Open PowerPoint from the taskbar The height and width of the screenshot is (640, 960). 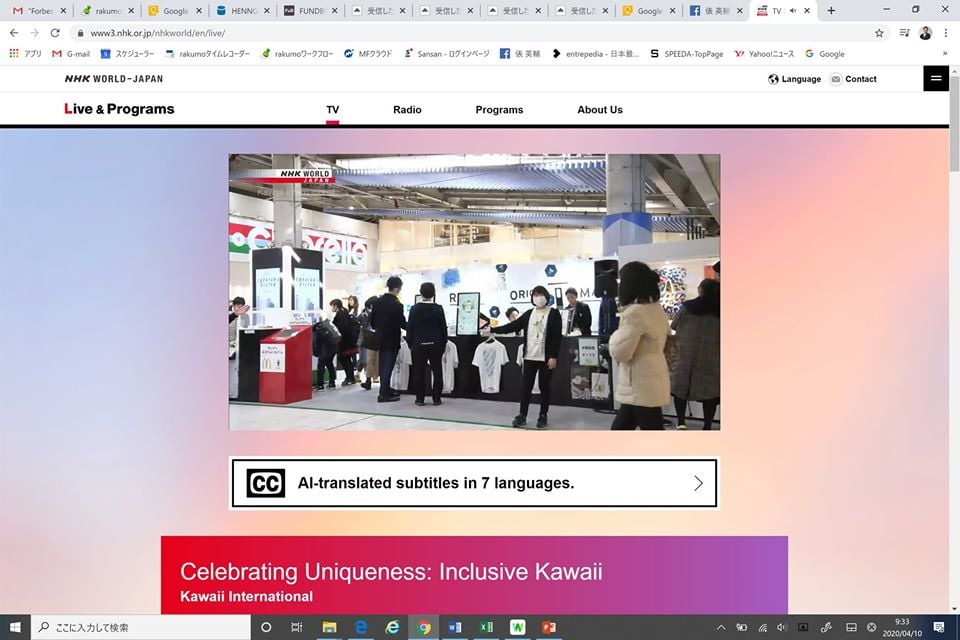tap(549, 627)
